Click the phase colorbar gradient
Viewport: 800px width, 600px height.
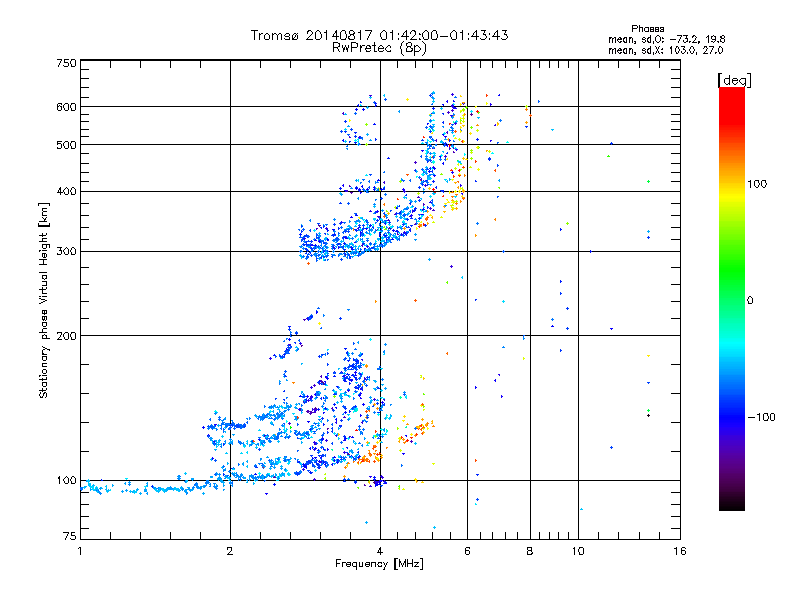point(732,298)
